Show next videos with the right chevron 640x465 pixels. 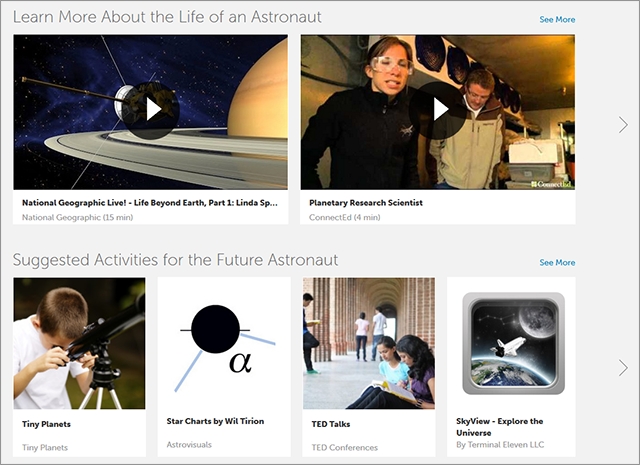click(x=623, y=125)
